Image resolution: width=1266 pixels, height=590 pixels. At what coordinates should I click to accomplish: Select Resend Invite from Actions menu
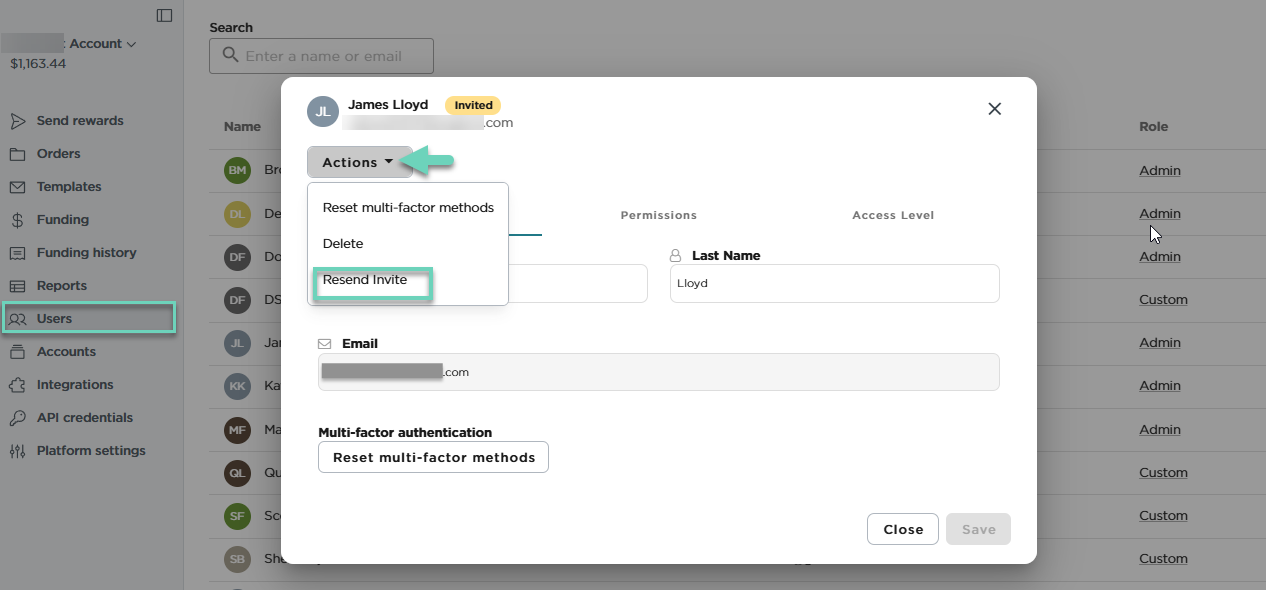tap(365, 280)
